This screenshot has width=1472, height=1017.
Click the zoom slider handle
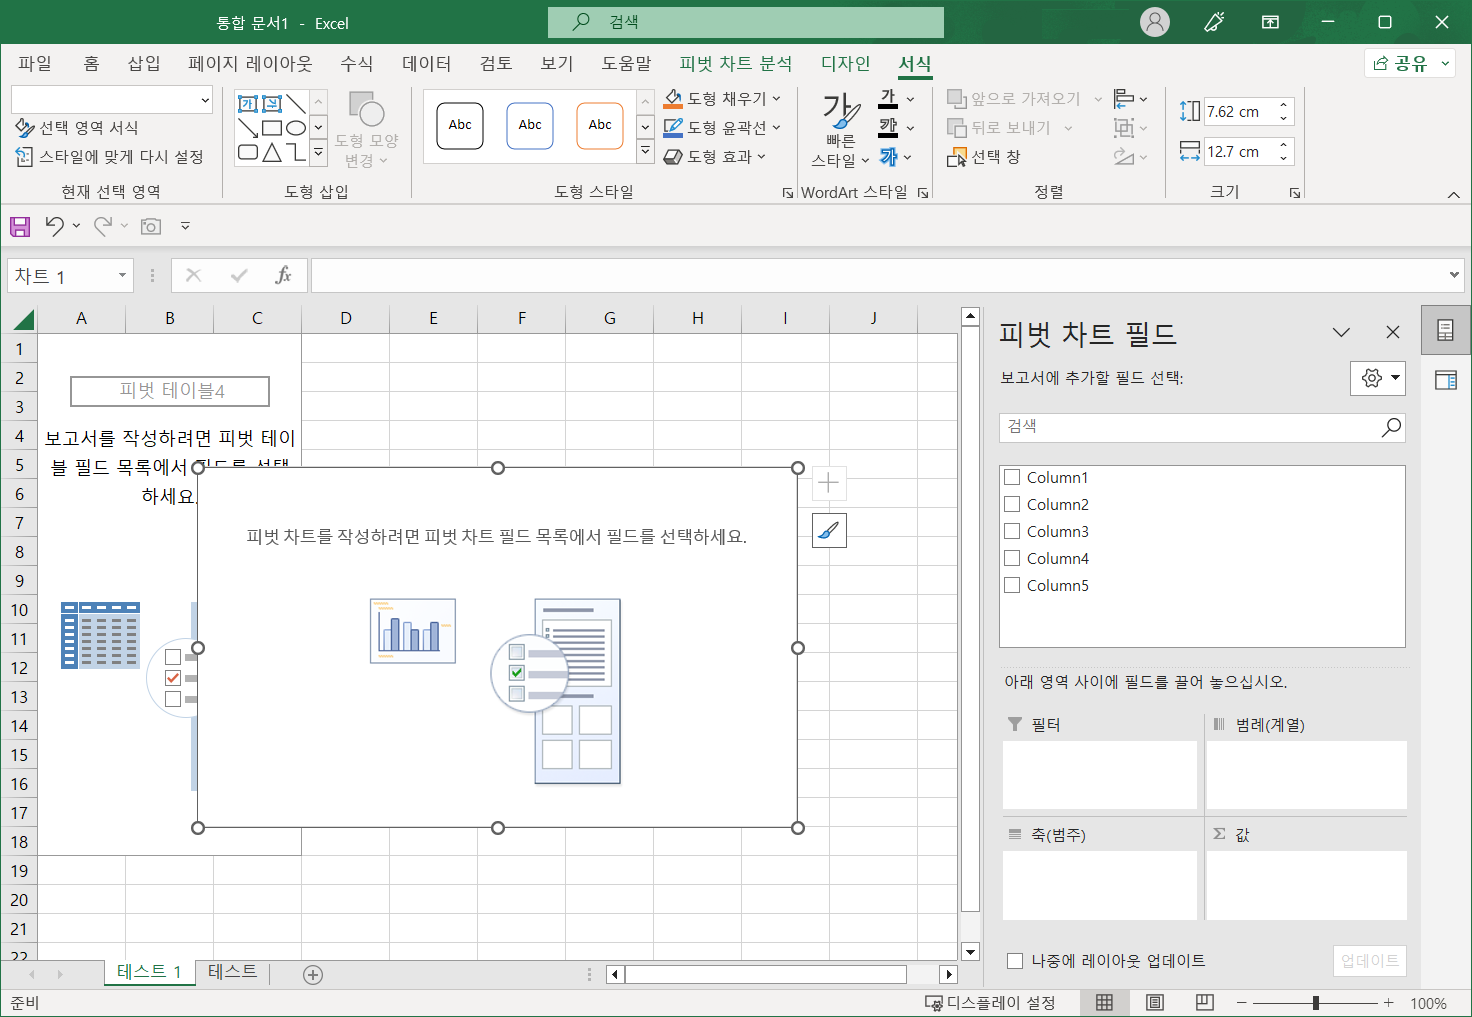click(x=1316, y=1003)
